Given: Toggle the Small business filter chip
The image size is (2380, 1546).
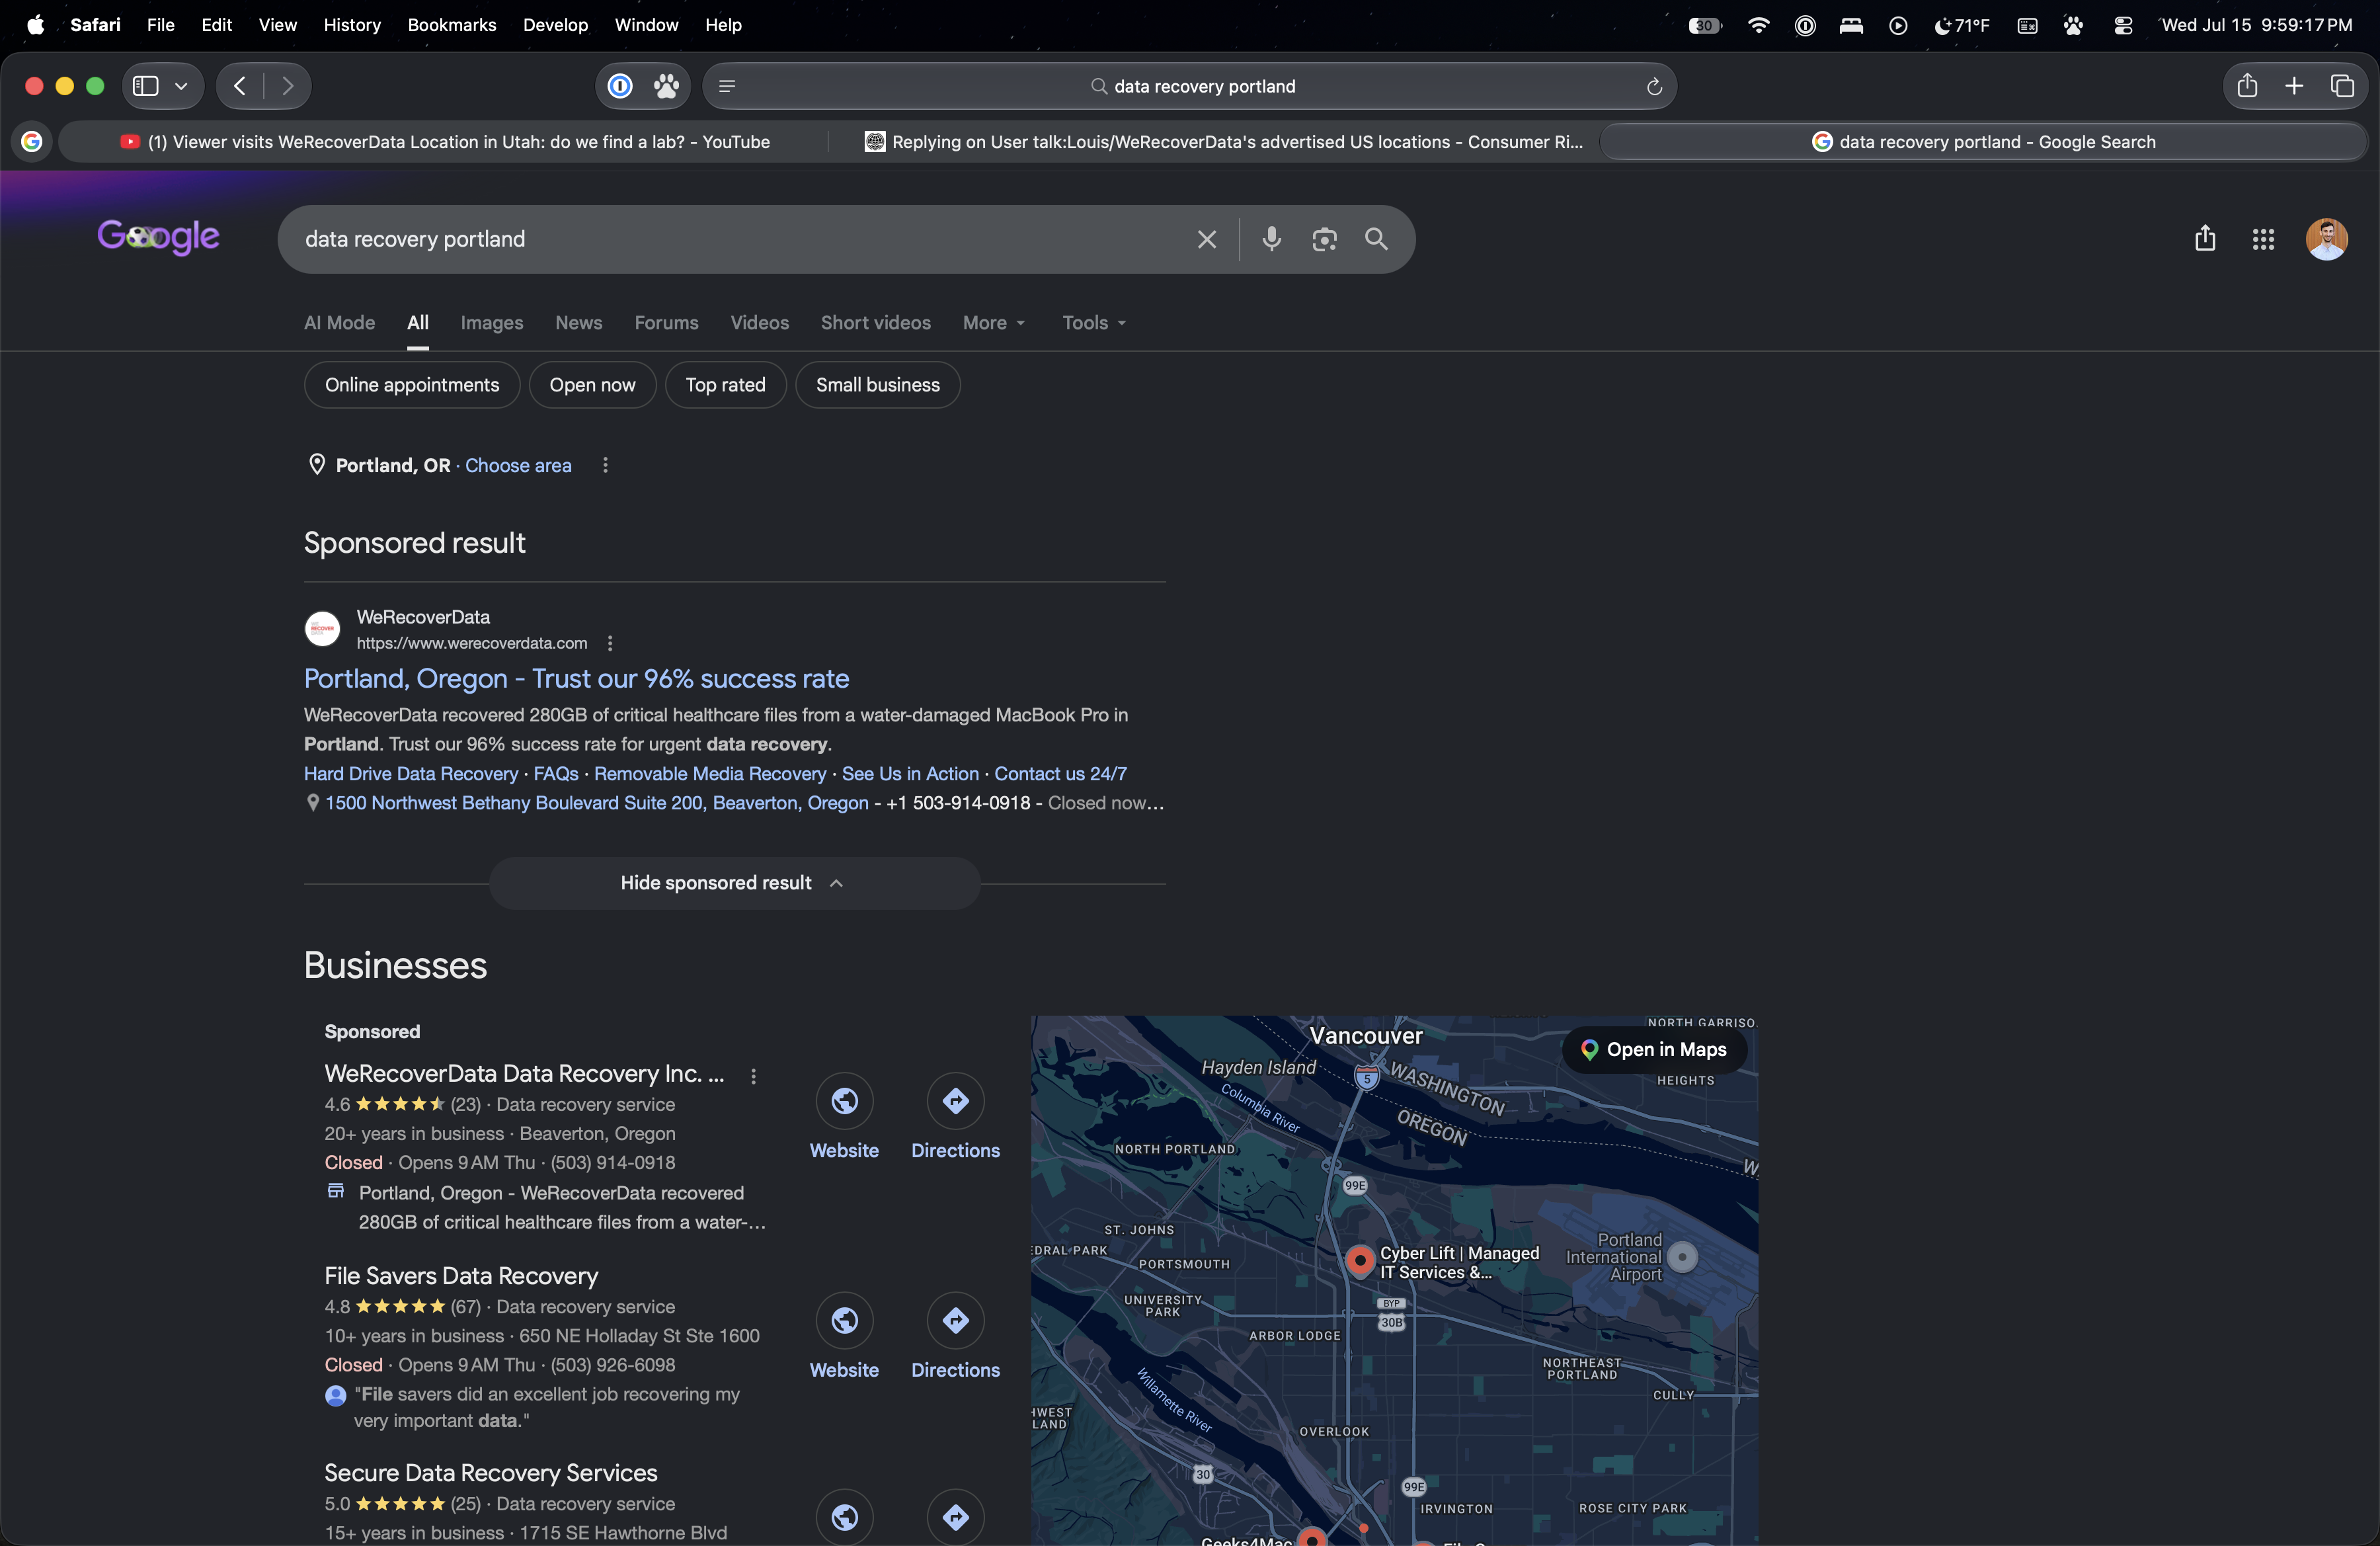Looking at the screenshot, I should pyautogui.click(x=877, y=385).
